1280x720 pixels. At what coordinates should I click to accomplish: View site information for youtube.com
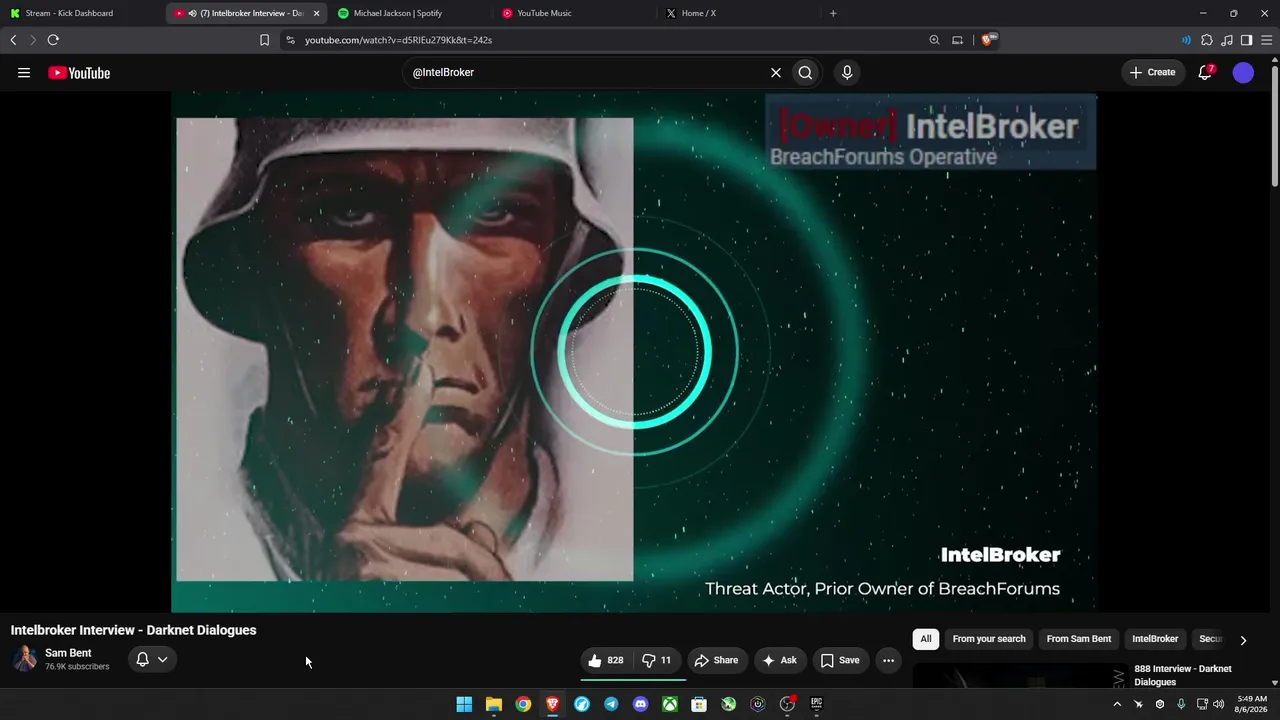tap(290, 40)
